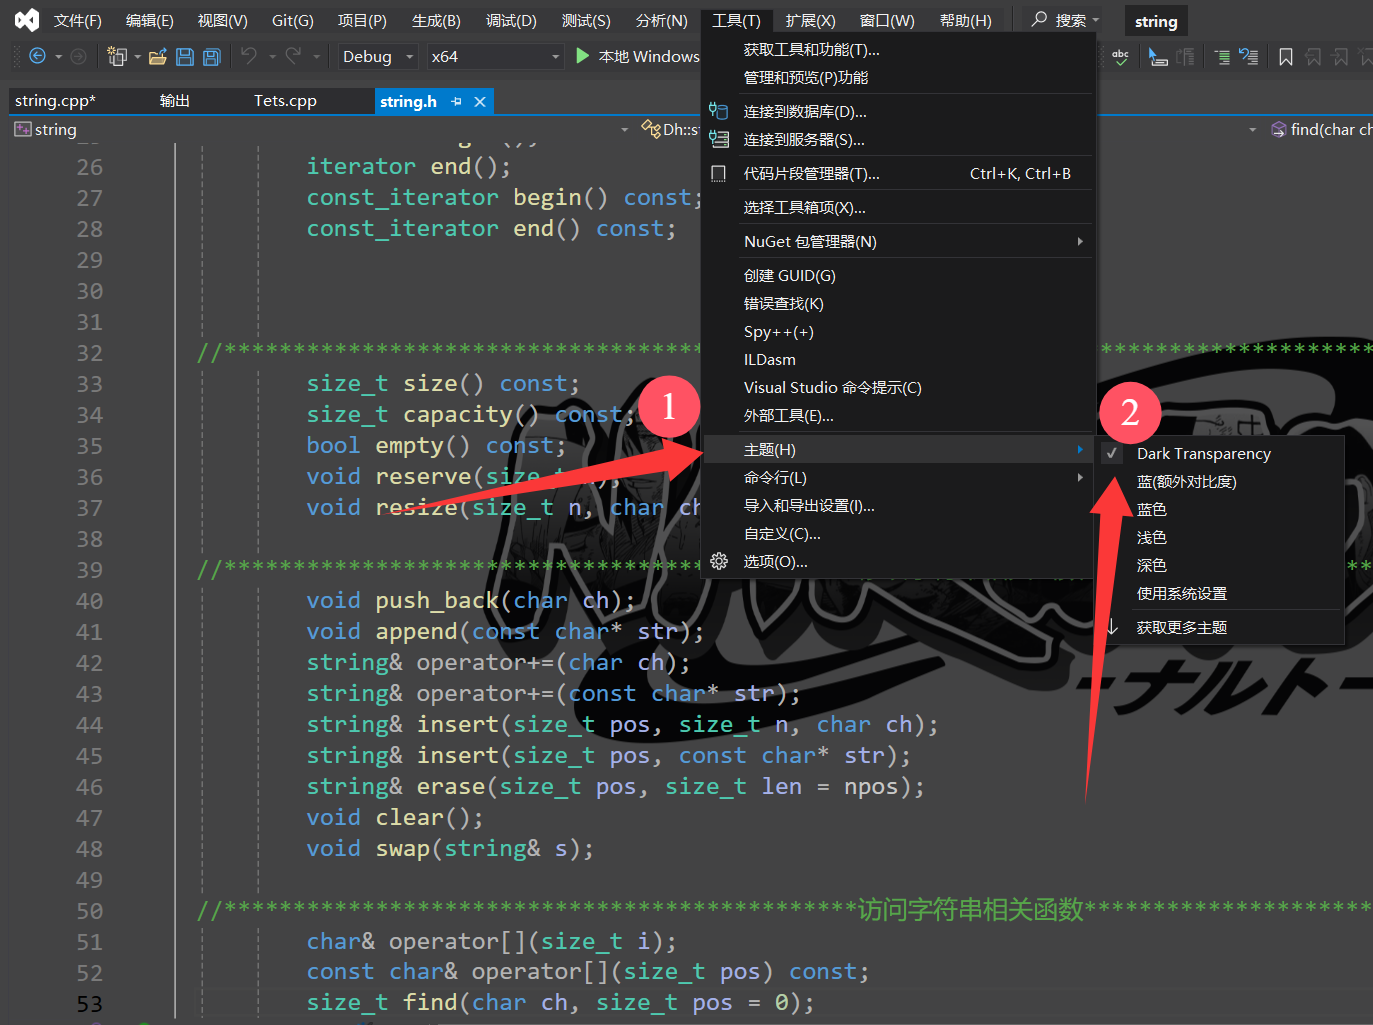Viewport: 1373px width, 1025px height.
Task: Open the Git(G) menu
Action: 293,20
